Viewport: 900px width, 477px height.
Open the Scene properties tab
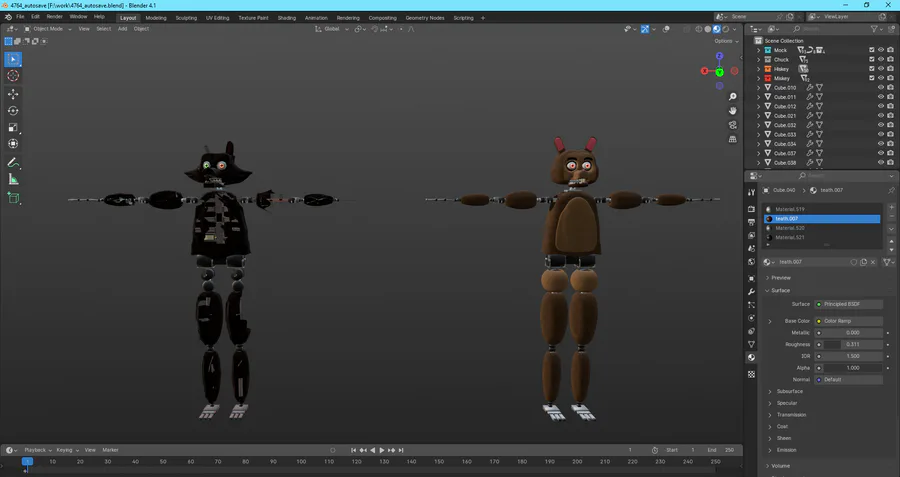coord(751,249)
